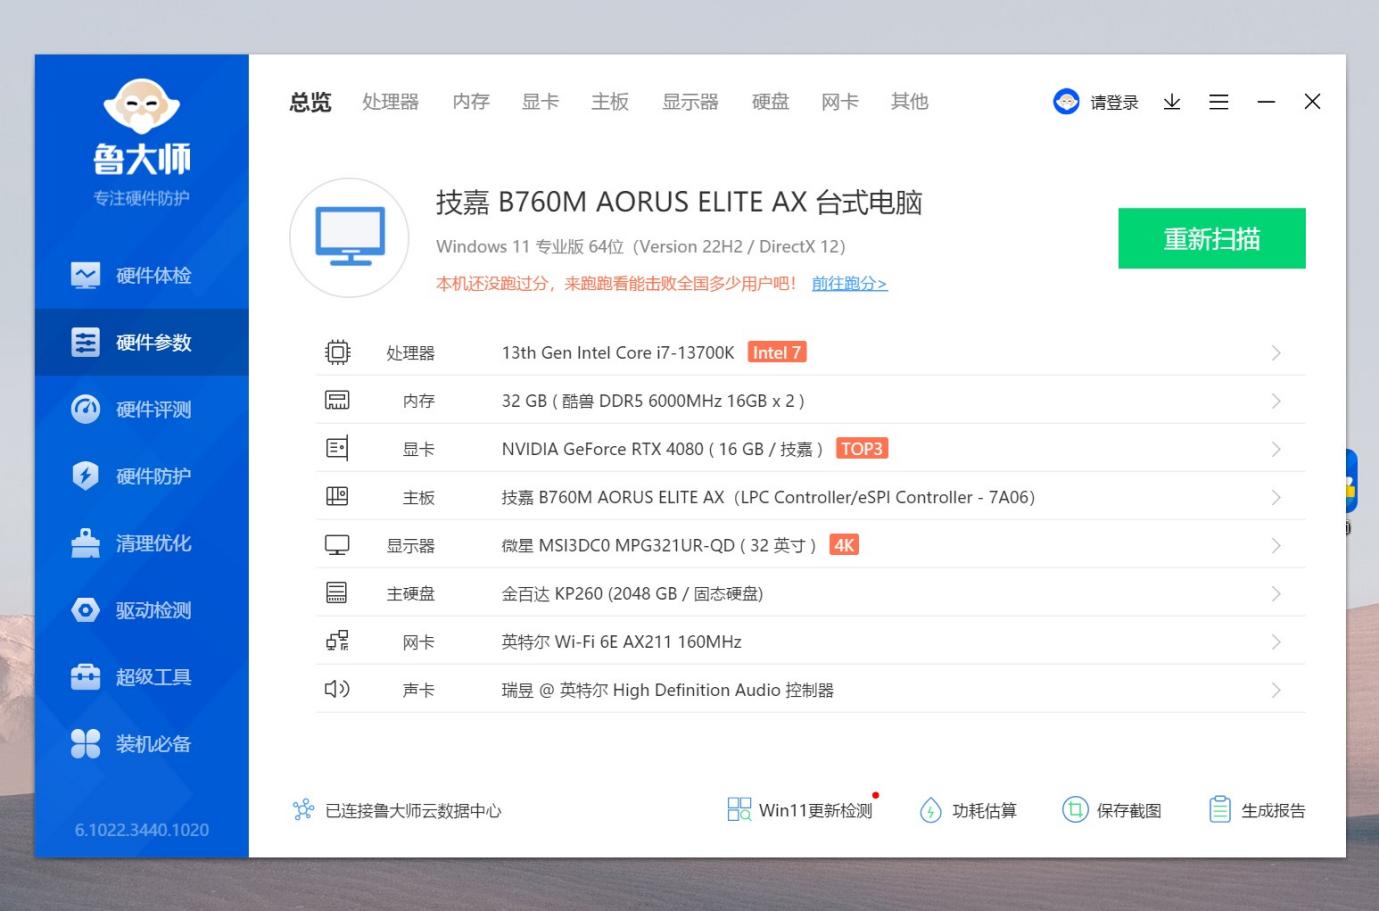1379x911 pixels.
Task: Switch to the 内存 tab
Action: (x=470, y=101)
